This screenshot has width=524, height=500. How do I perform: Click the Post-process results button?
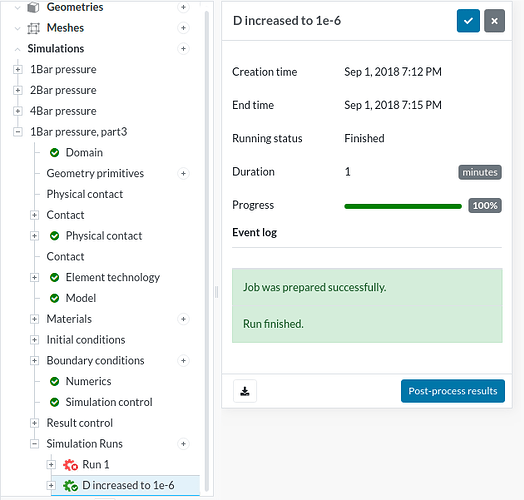tap(453, 391)
